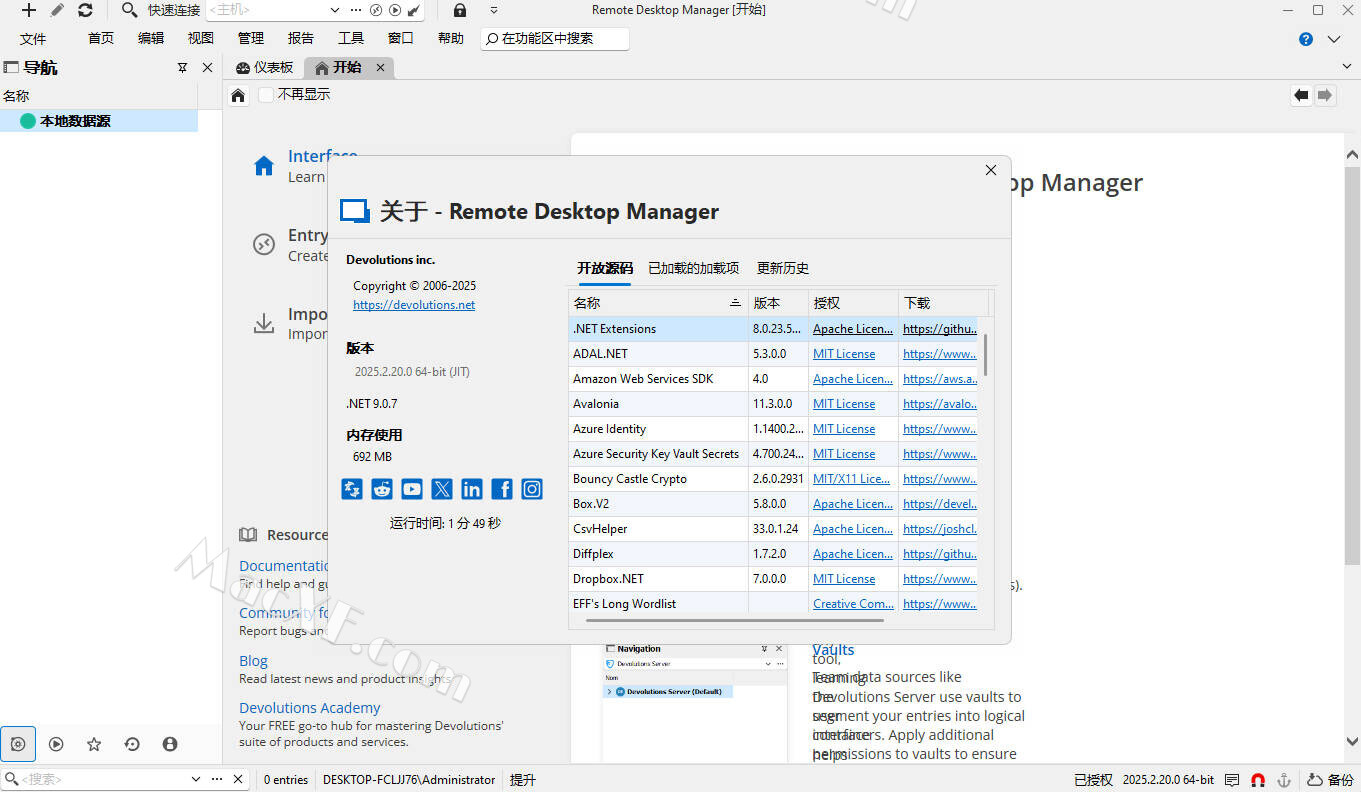1361x792 pixels.
Task: Close the 导航 navigation panel
Action: tap(207, 67)
